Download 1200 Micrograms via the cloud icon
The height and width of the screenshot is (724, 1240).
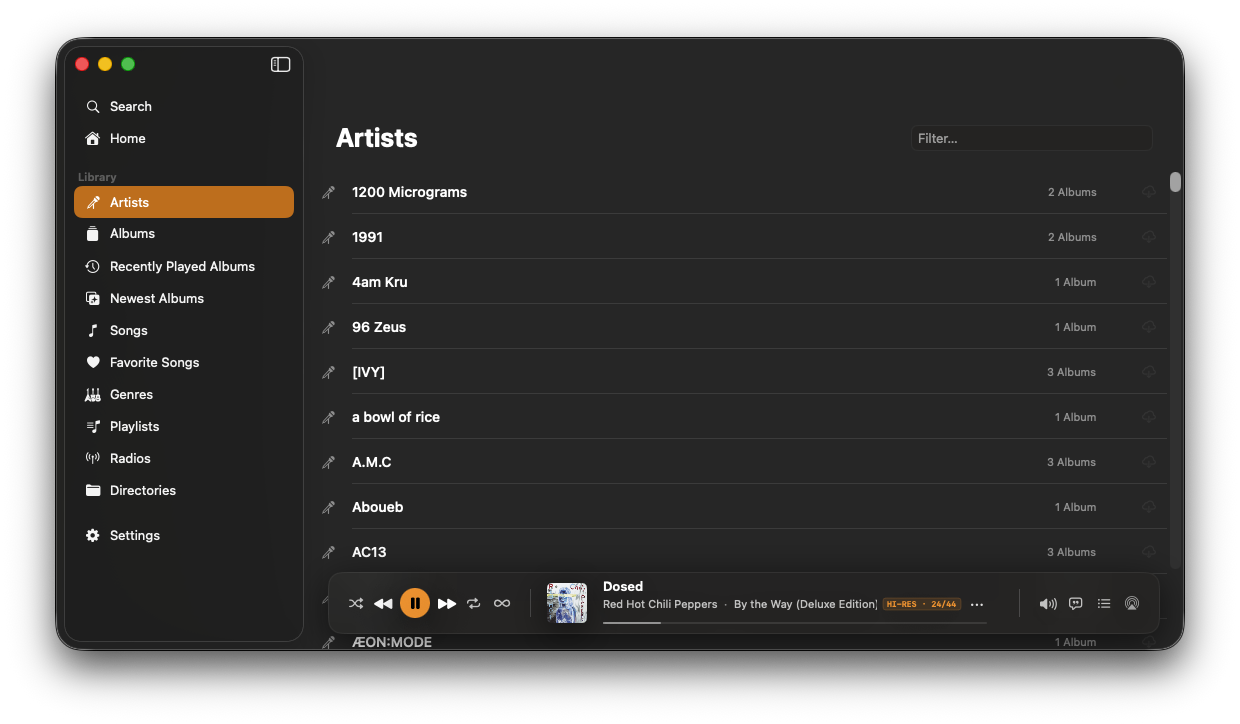1148,191
